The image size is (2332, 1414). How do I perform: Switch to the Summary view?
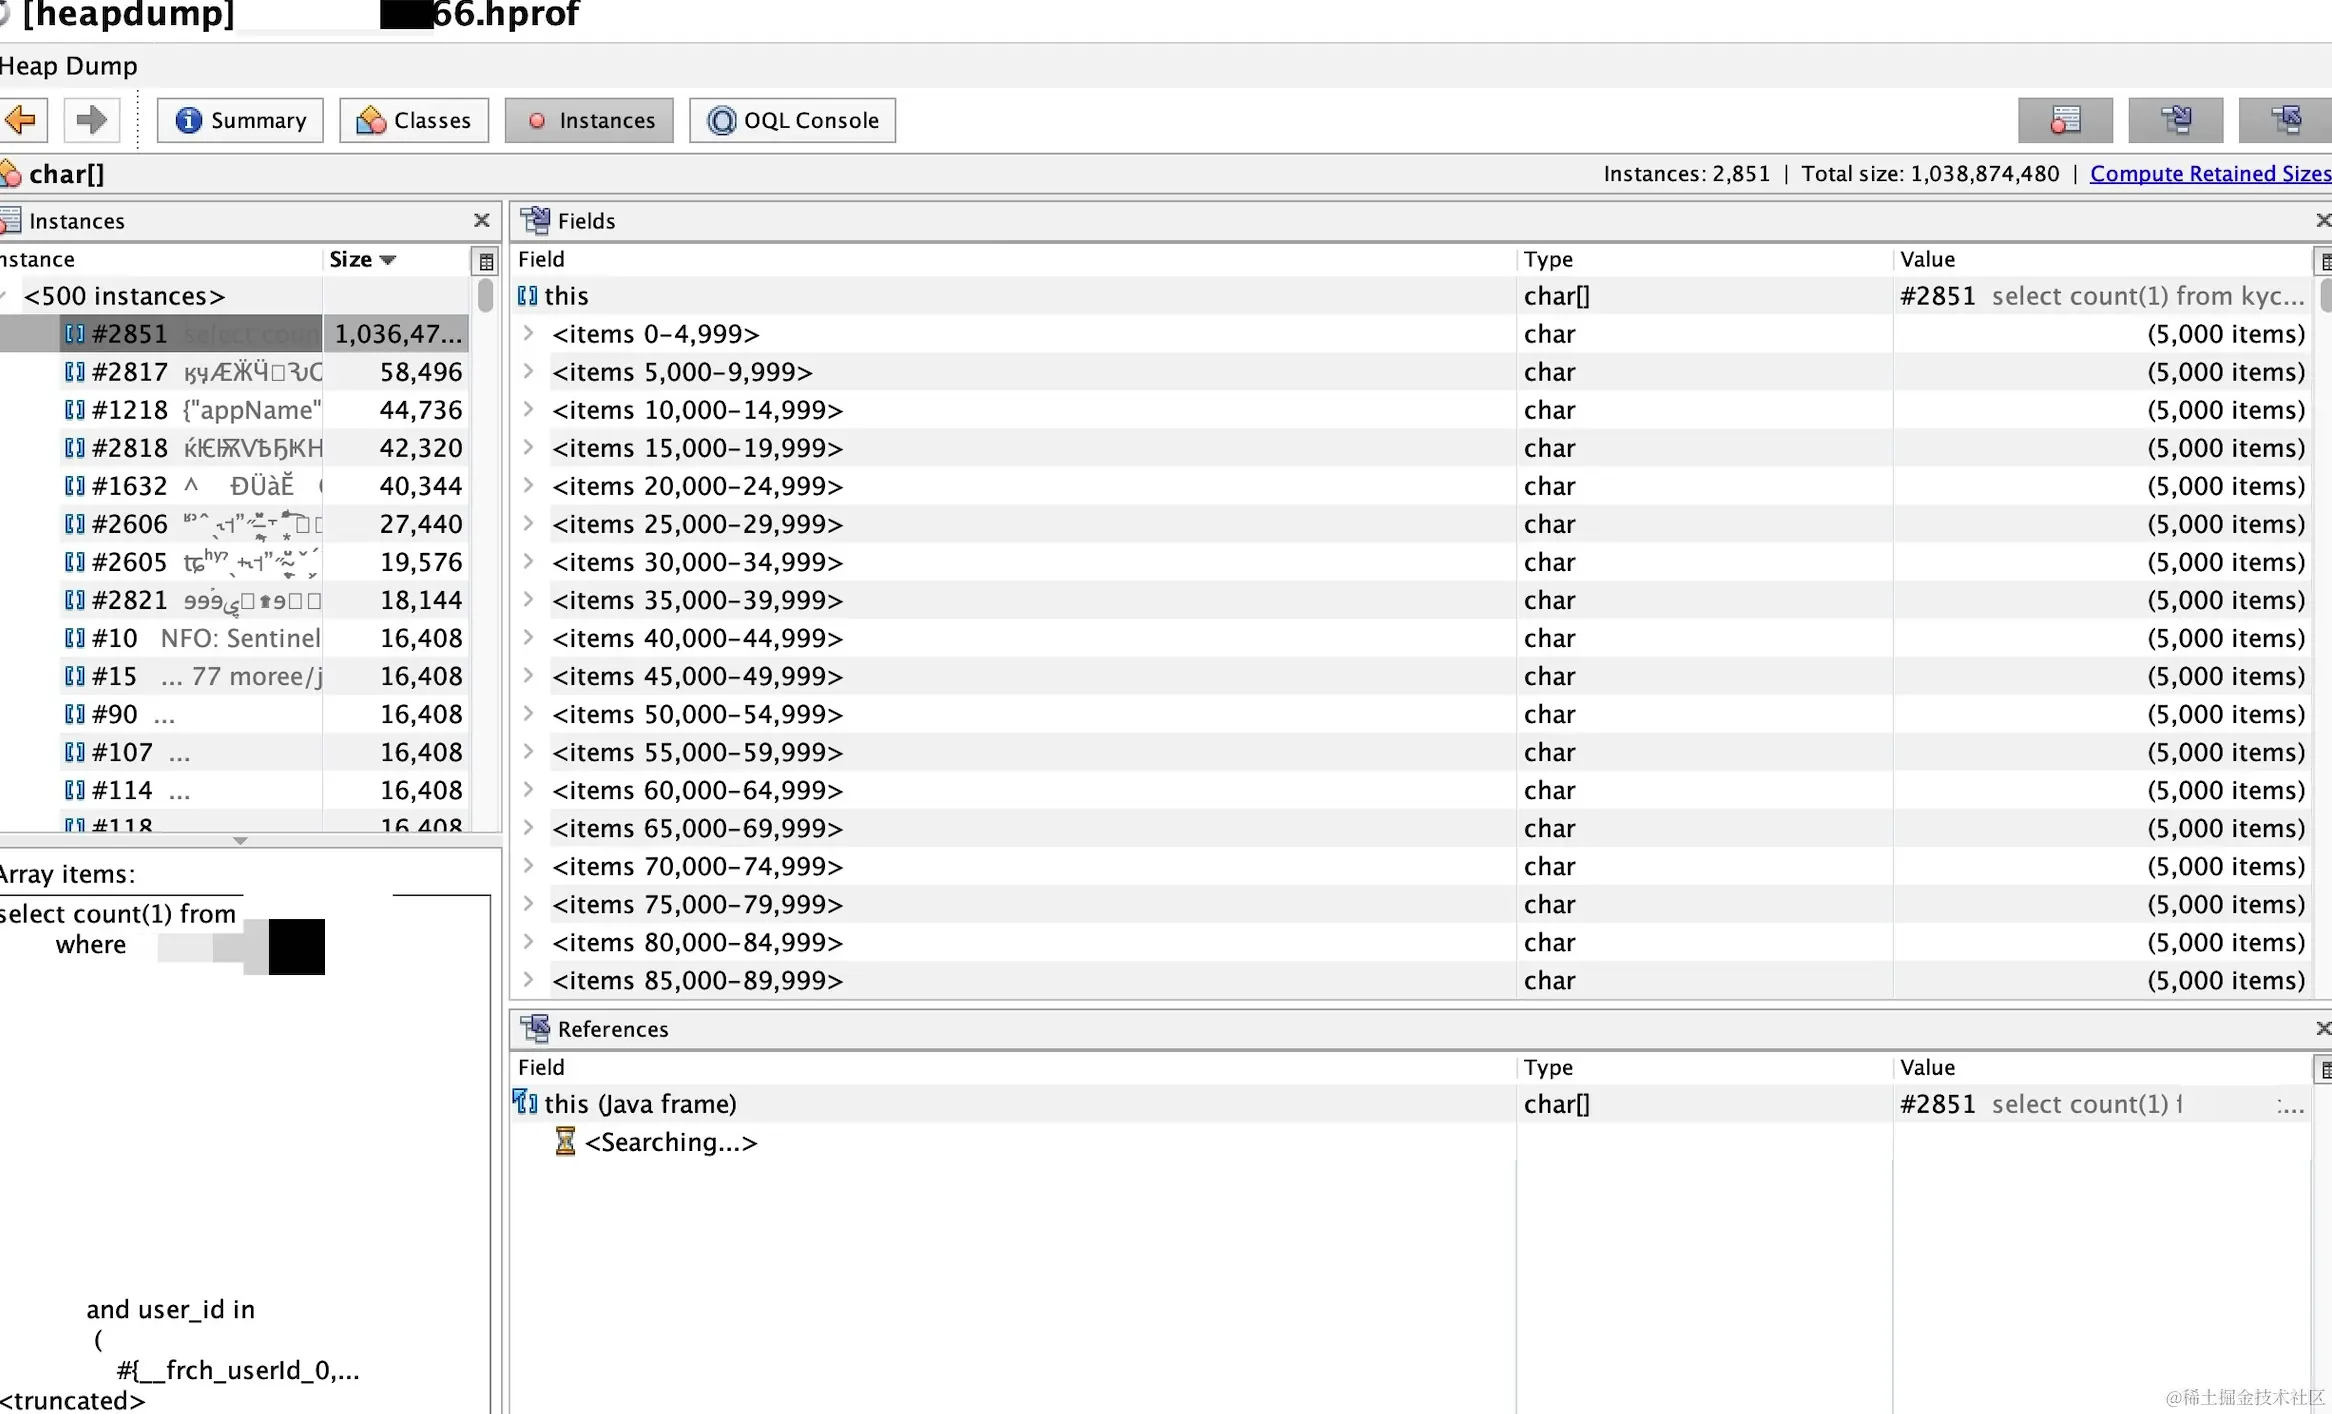coord(240,120)
